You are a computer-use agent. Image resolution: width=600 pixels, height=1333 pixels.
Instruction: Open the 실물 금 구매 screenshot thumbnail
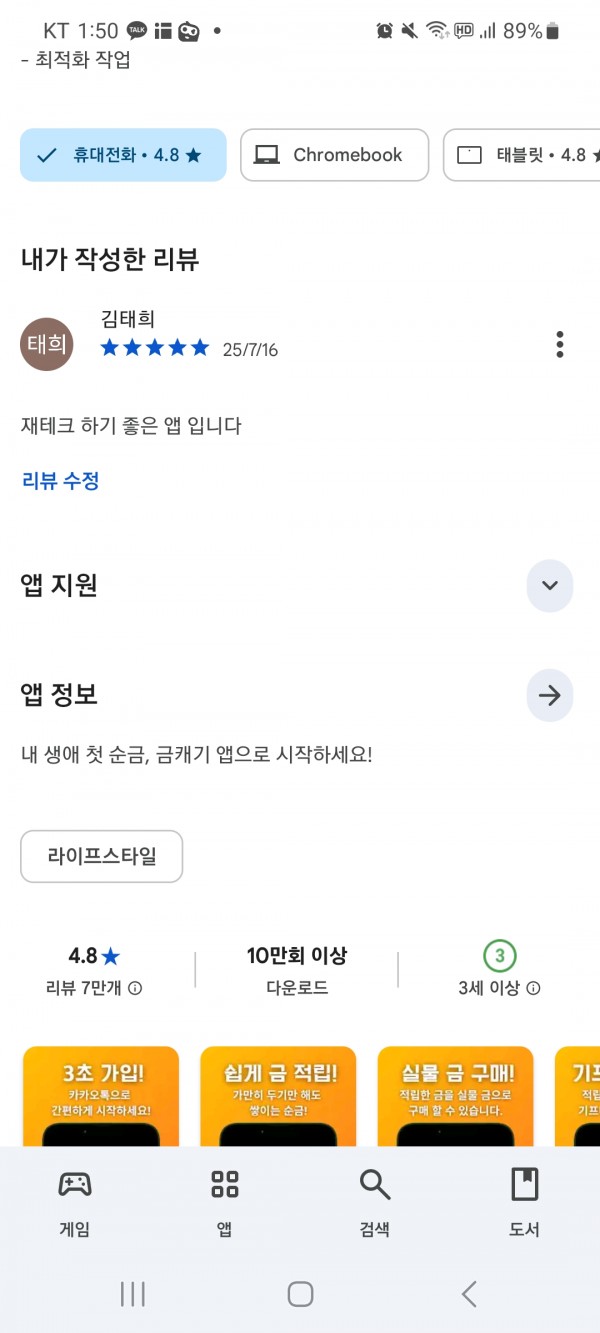456,1096
